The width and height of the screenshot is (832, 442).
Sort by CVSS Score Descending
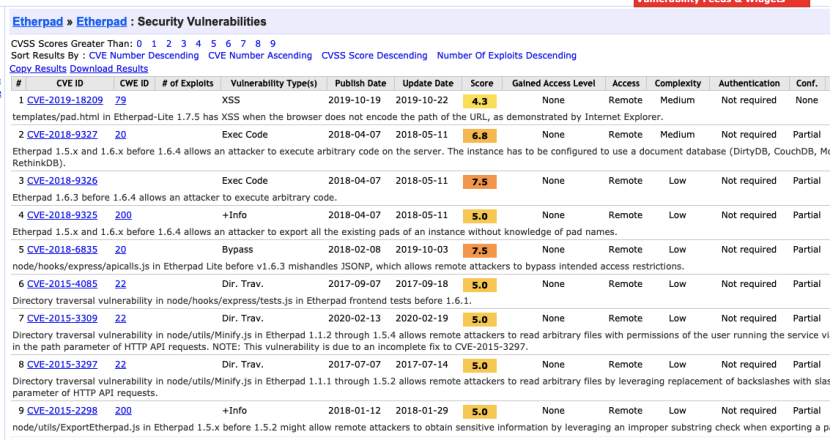click(374, 55)
